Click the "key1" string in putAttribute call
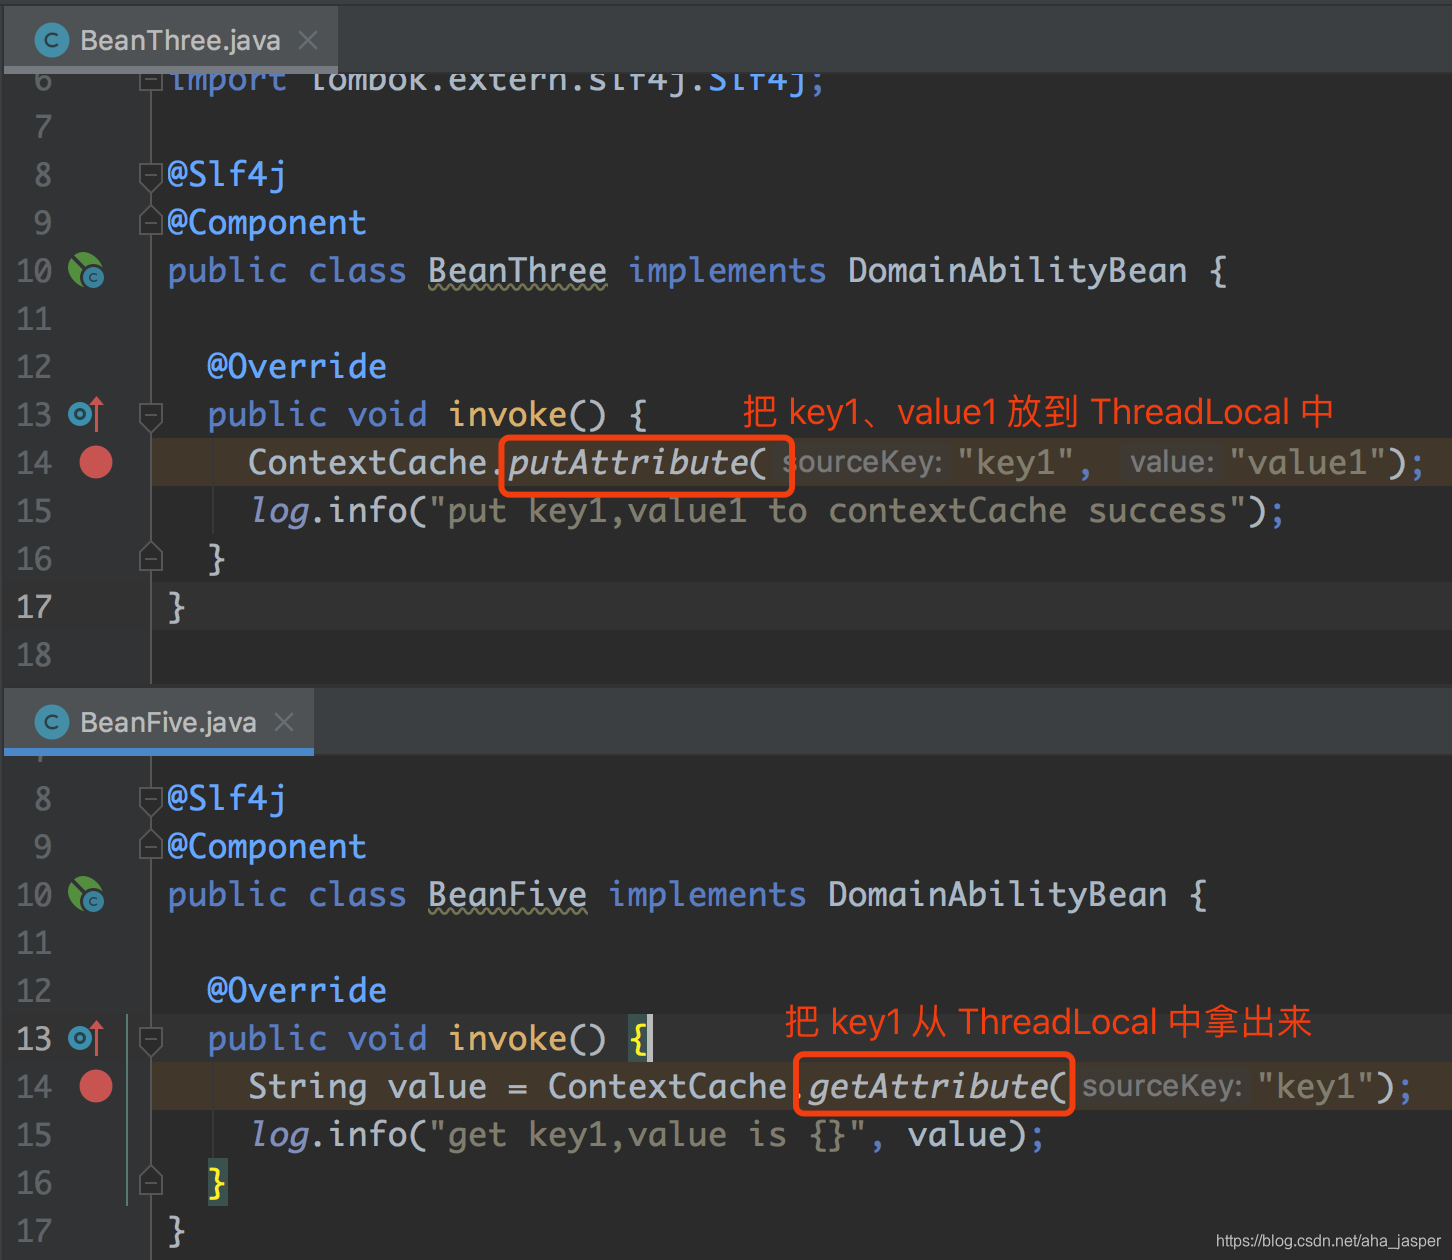1452x1260 pixels. (1015, 463)
